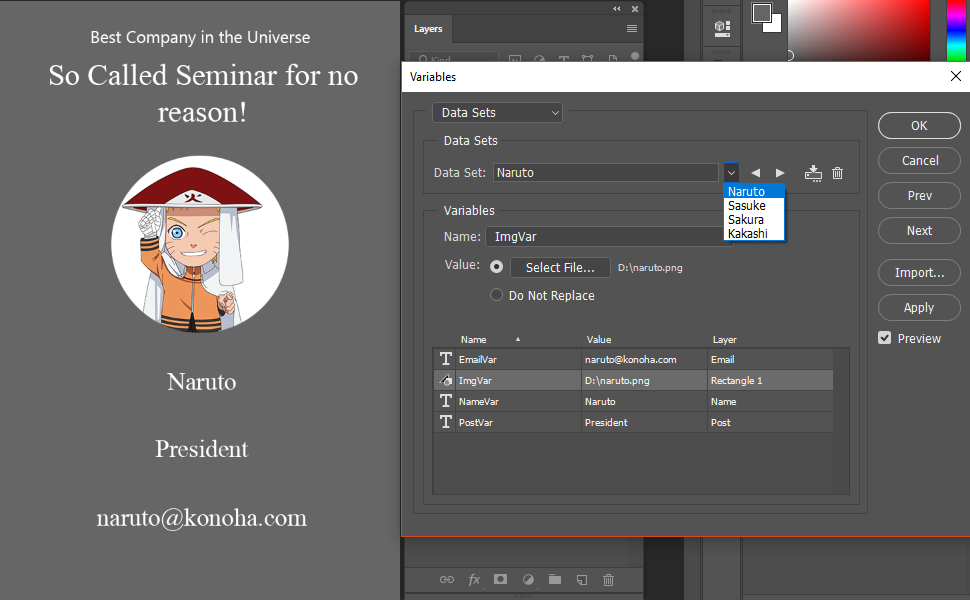Screen dimensions: 970x600
Task: Go to previous data set with left arrow
Action: point(755,173)
